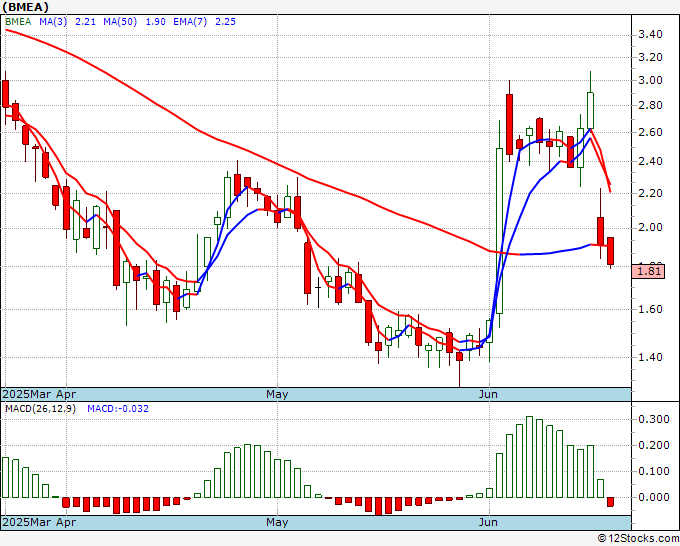Screen dimensions: 680x546
Task: Click the tall green June breakout candlestick
Action: pos(500,231)
